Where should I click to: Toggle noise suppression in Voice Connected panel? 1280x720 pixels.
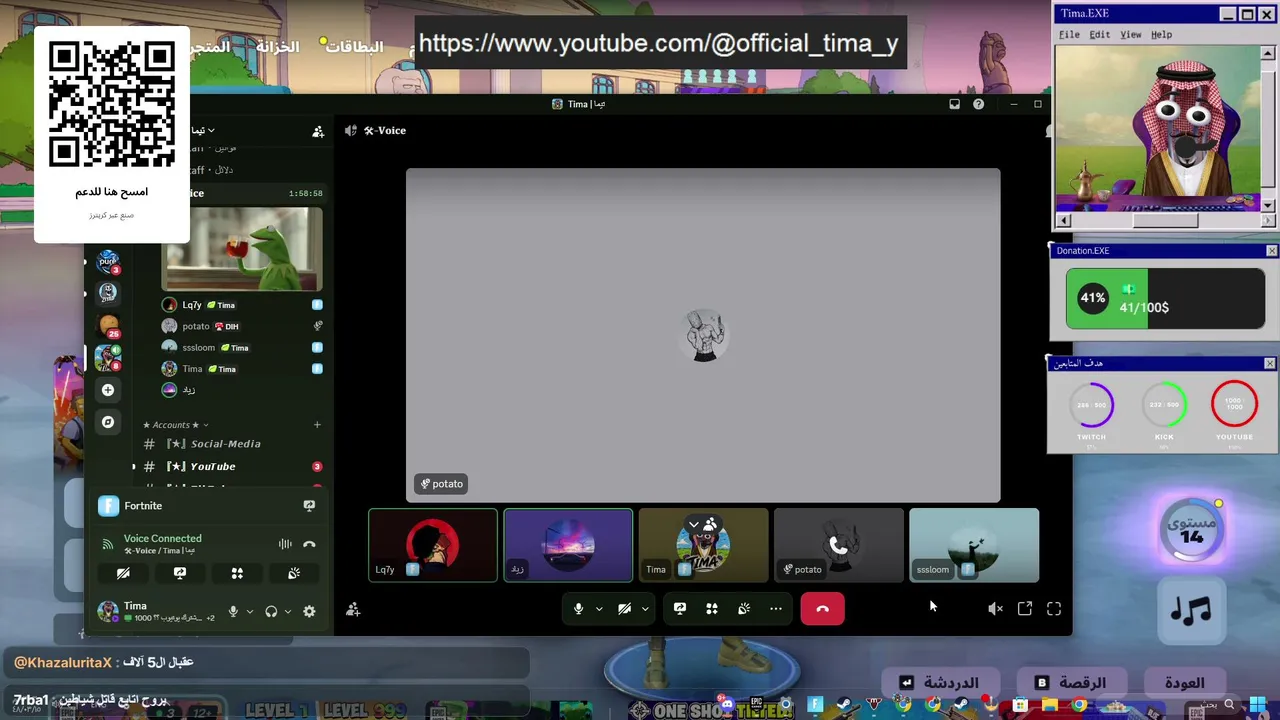pyautogui.click(x=285, y=544)
